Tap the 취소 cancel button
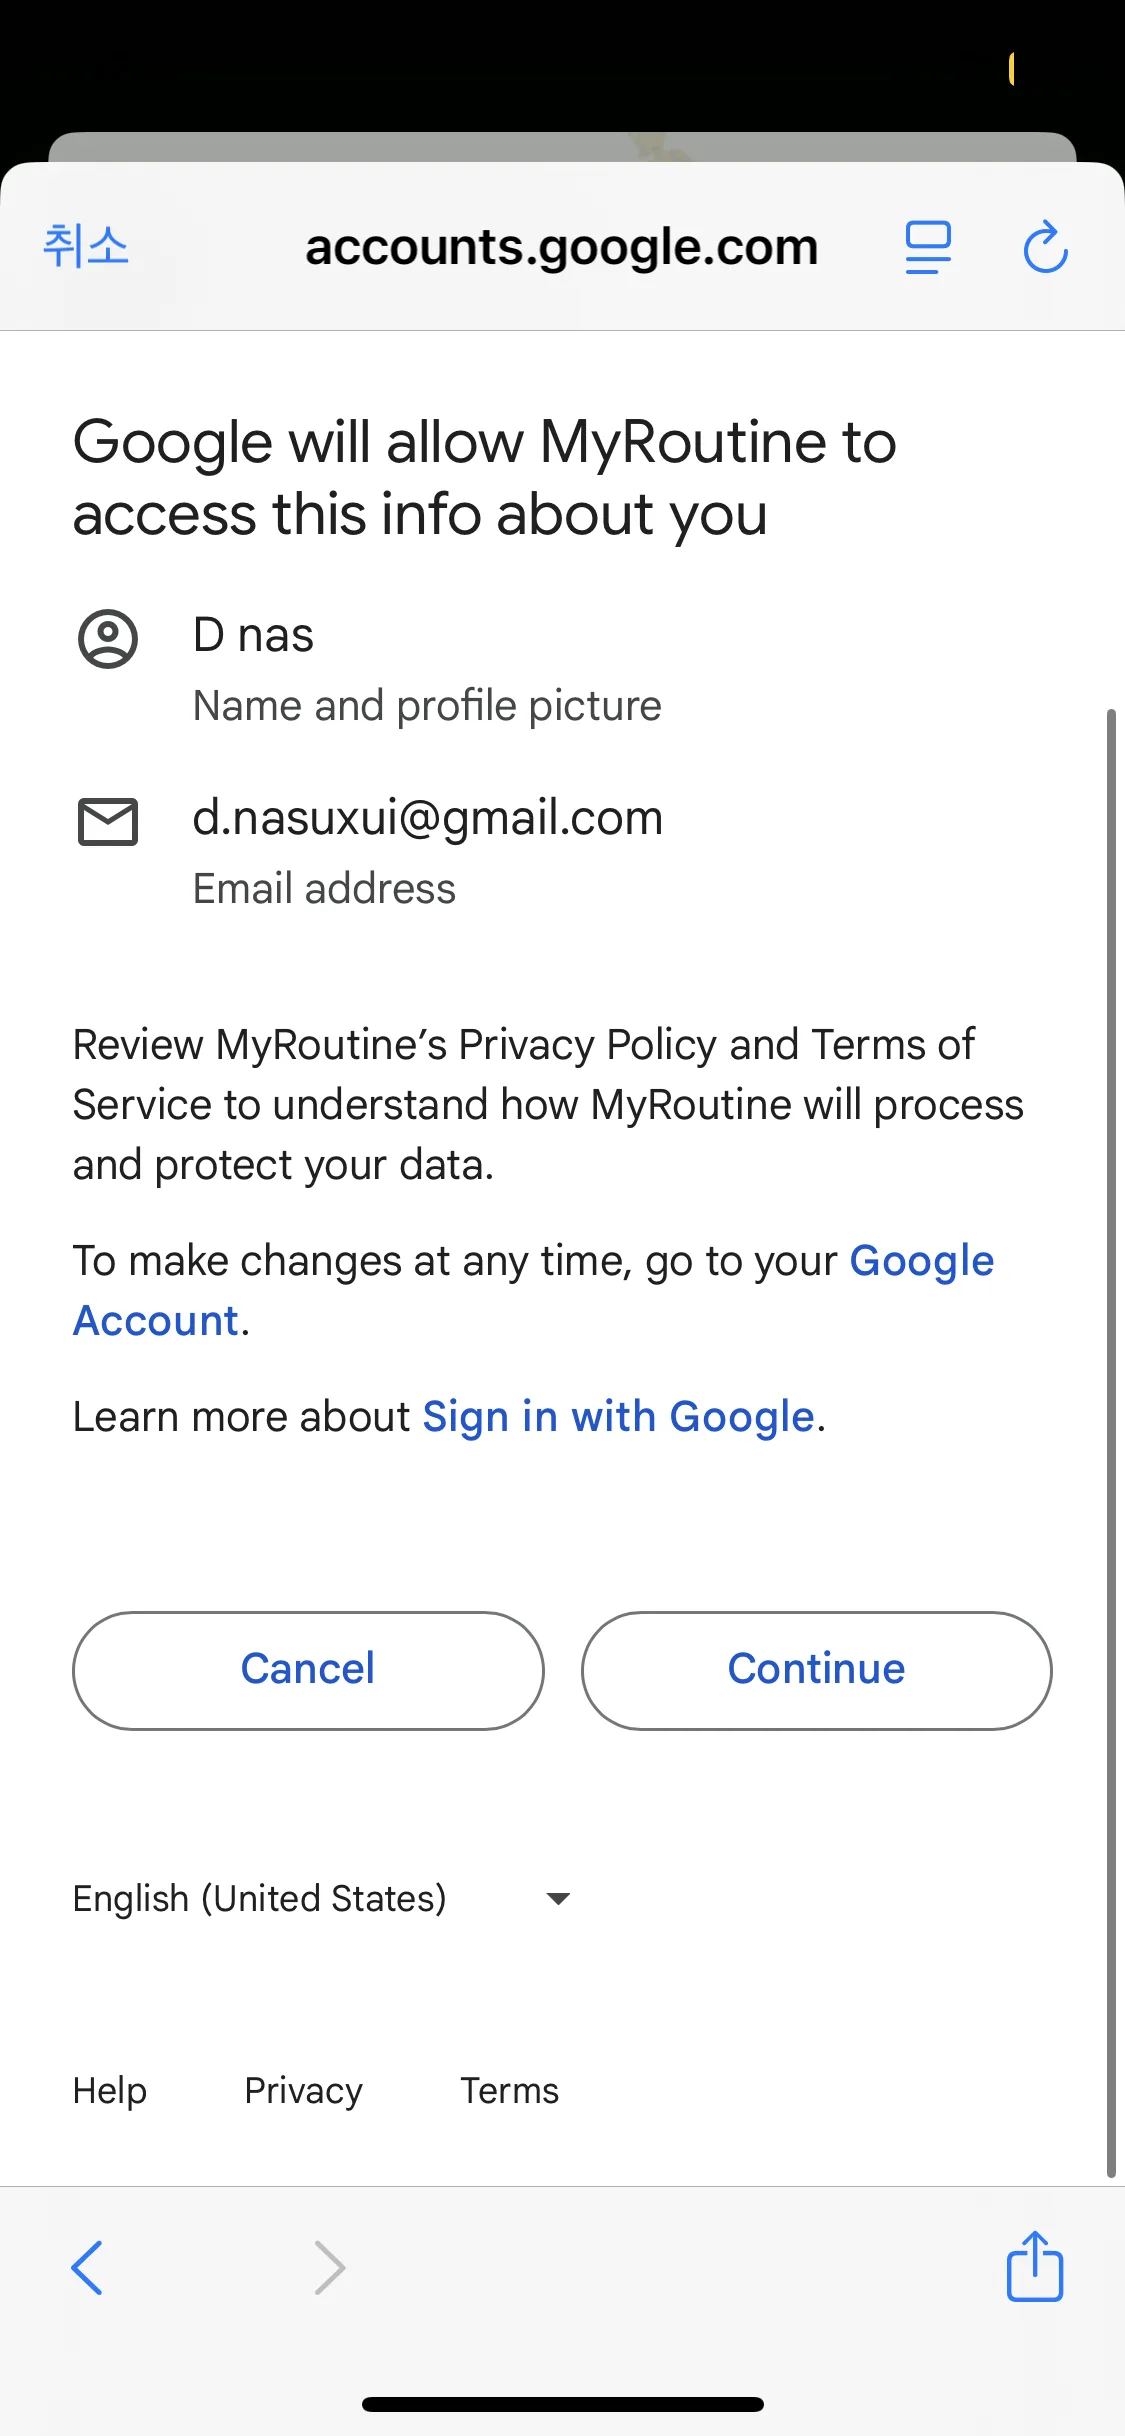1125x2436 pixels. tap(86, 246)
